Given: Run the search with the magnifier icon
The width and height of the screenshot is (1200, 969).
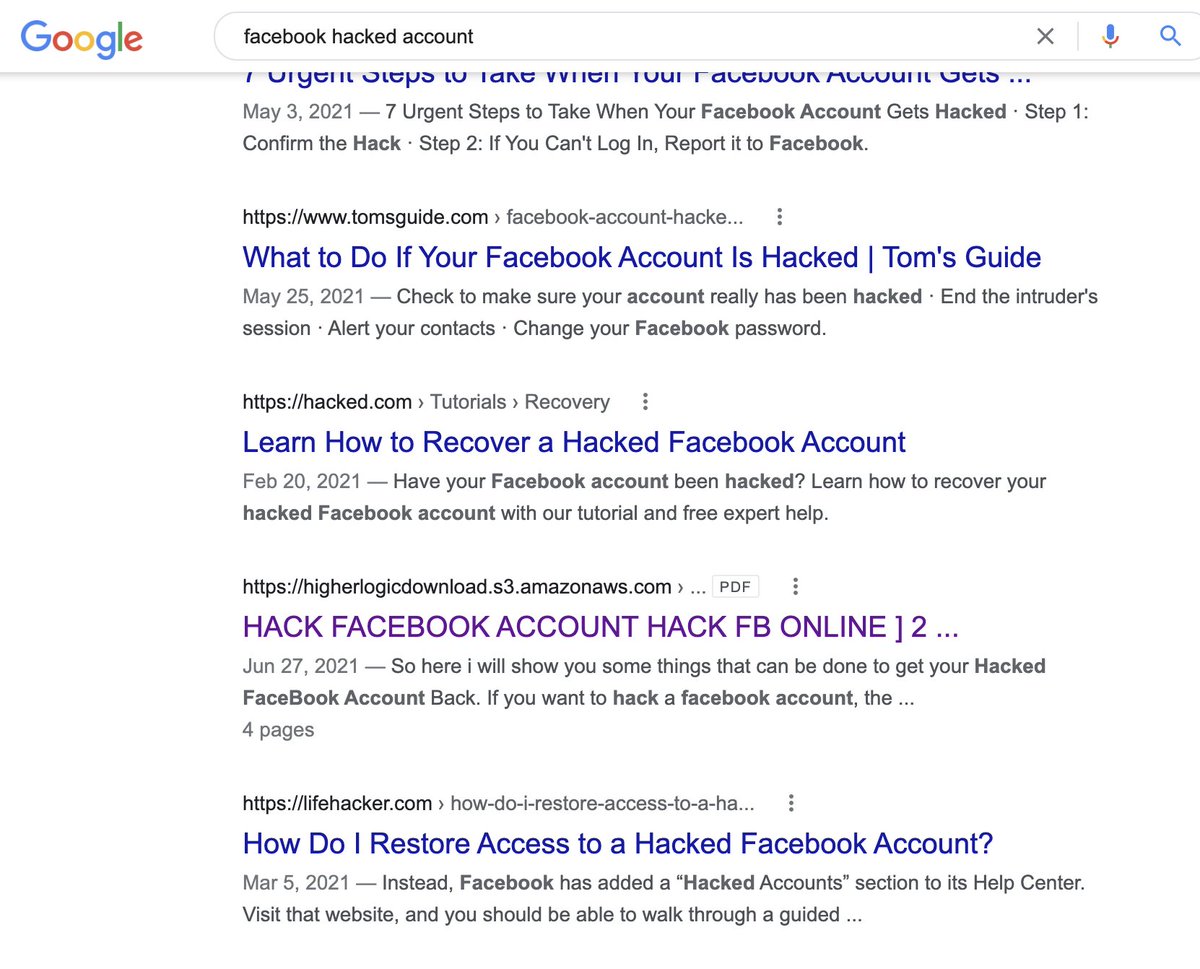Looking at the screenshot, I should (x=1170, y=37).
